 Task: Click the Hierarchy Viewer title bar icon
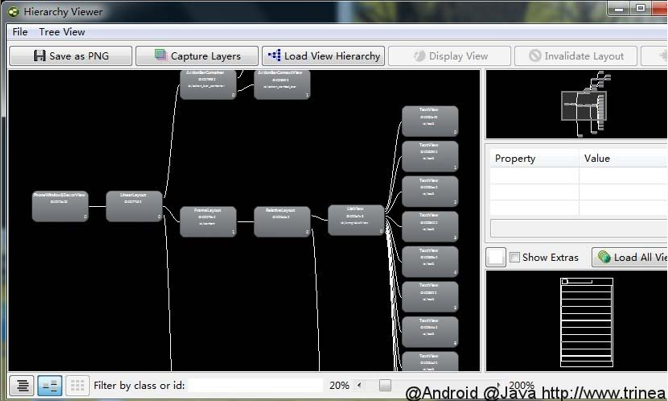coord(13,12)
